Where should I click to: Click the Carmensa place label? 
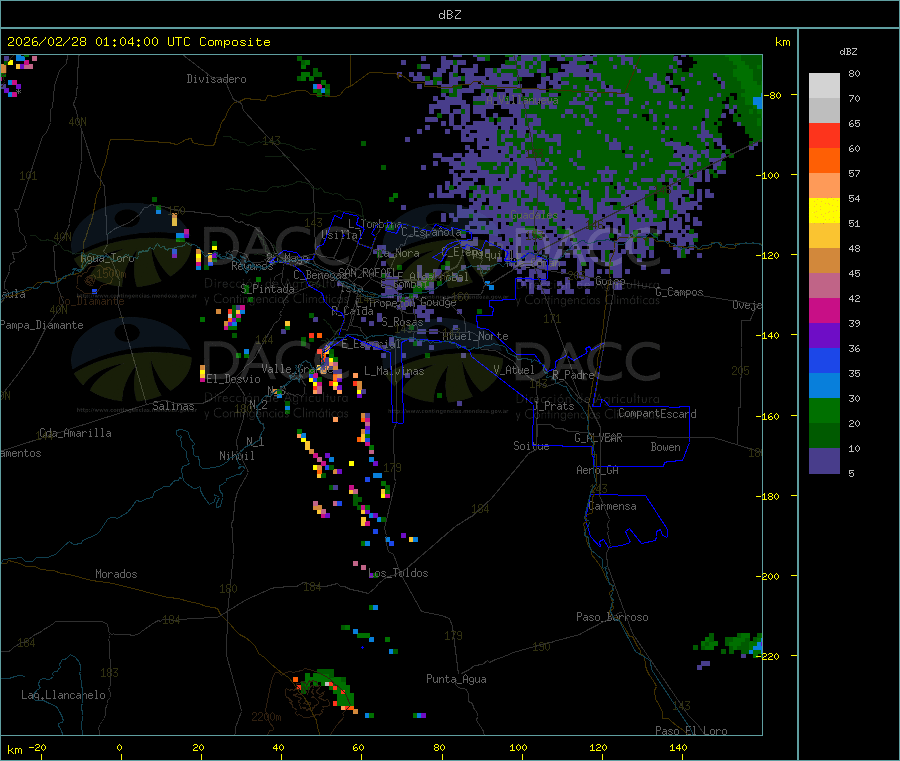612,506
